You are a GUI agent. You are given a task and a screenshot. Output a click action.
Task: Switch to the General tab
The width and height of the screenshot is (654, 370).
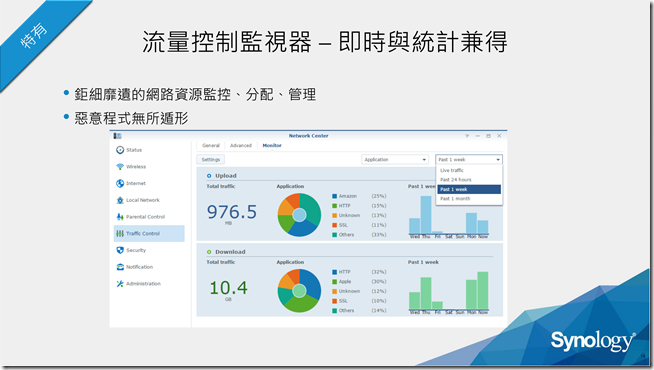coord(211,146)
